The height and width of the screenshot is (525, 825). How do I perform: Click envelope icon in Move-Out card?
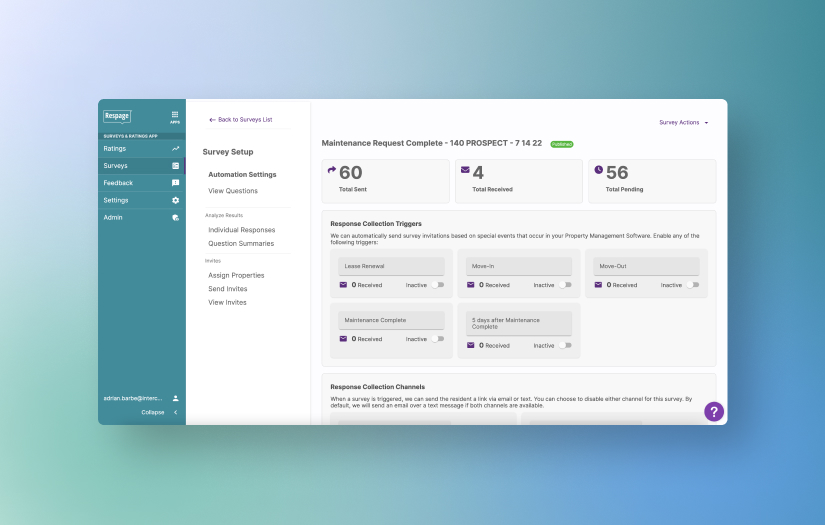(598, 285)
